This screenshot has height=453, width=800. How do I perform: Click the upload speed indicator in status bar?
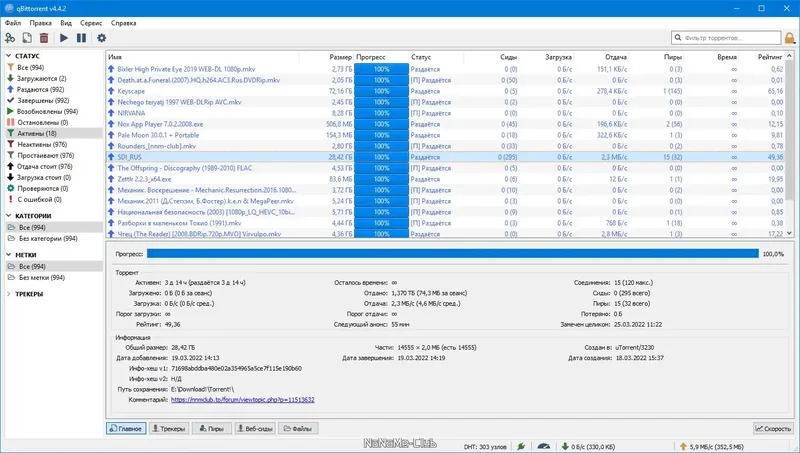[712, 446]
